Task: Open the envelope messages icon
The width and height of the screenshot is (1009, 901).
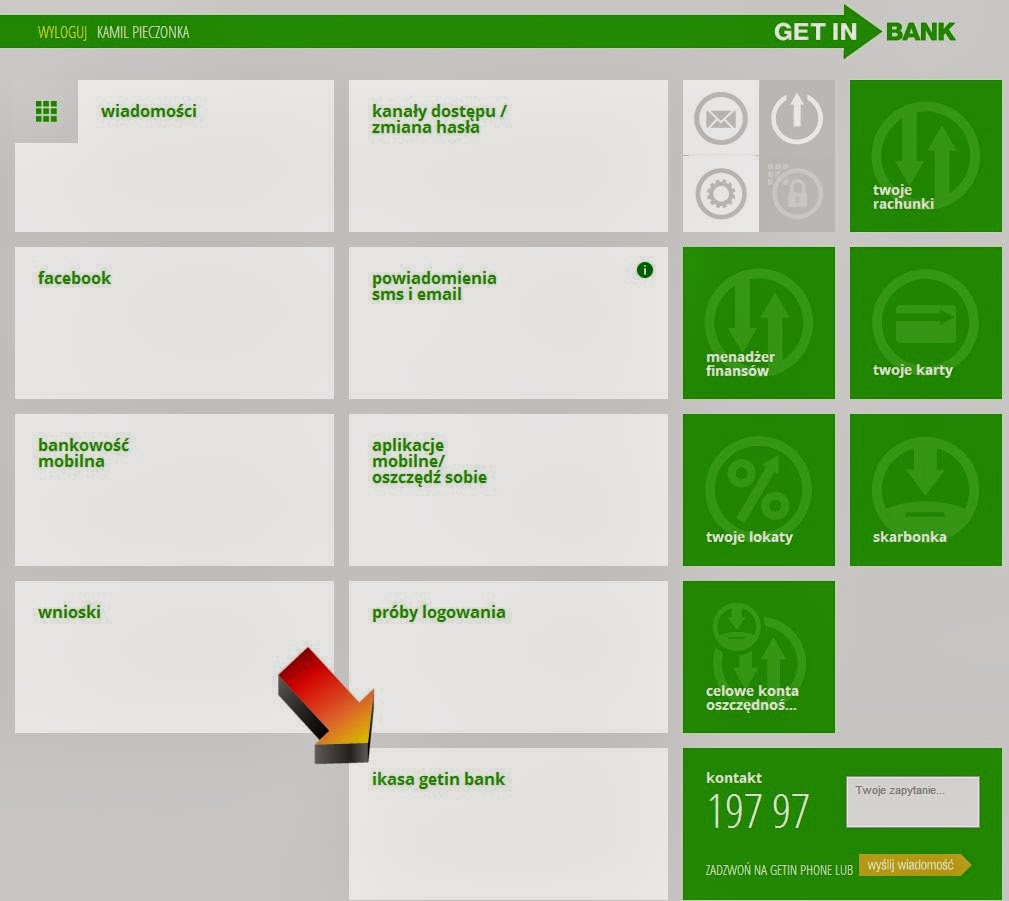Action: (721, 118)
